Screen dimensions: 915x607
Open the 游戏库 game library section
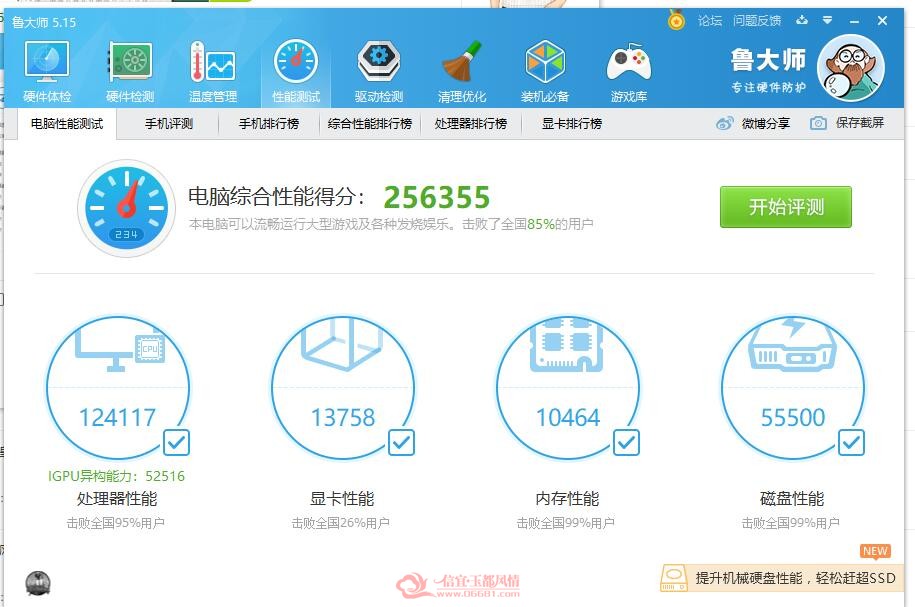(x=628, y=71)
